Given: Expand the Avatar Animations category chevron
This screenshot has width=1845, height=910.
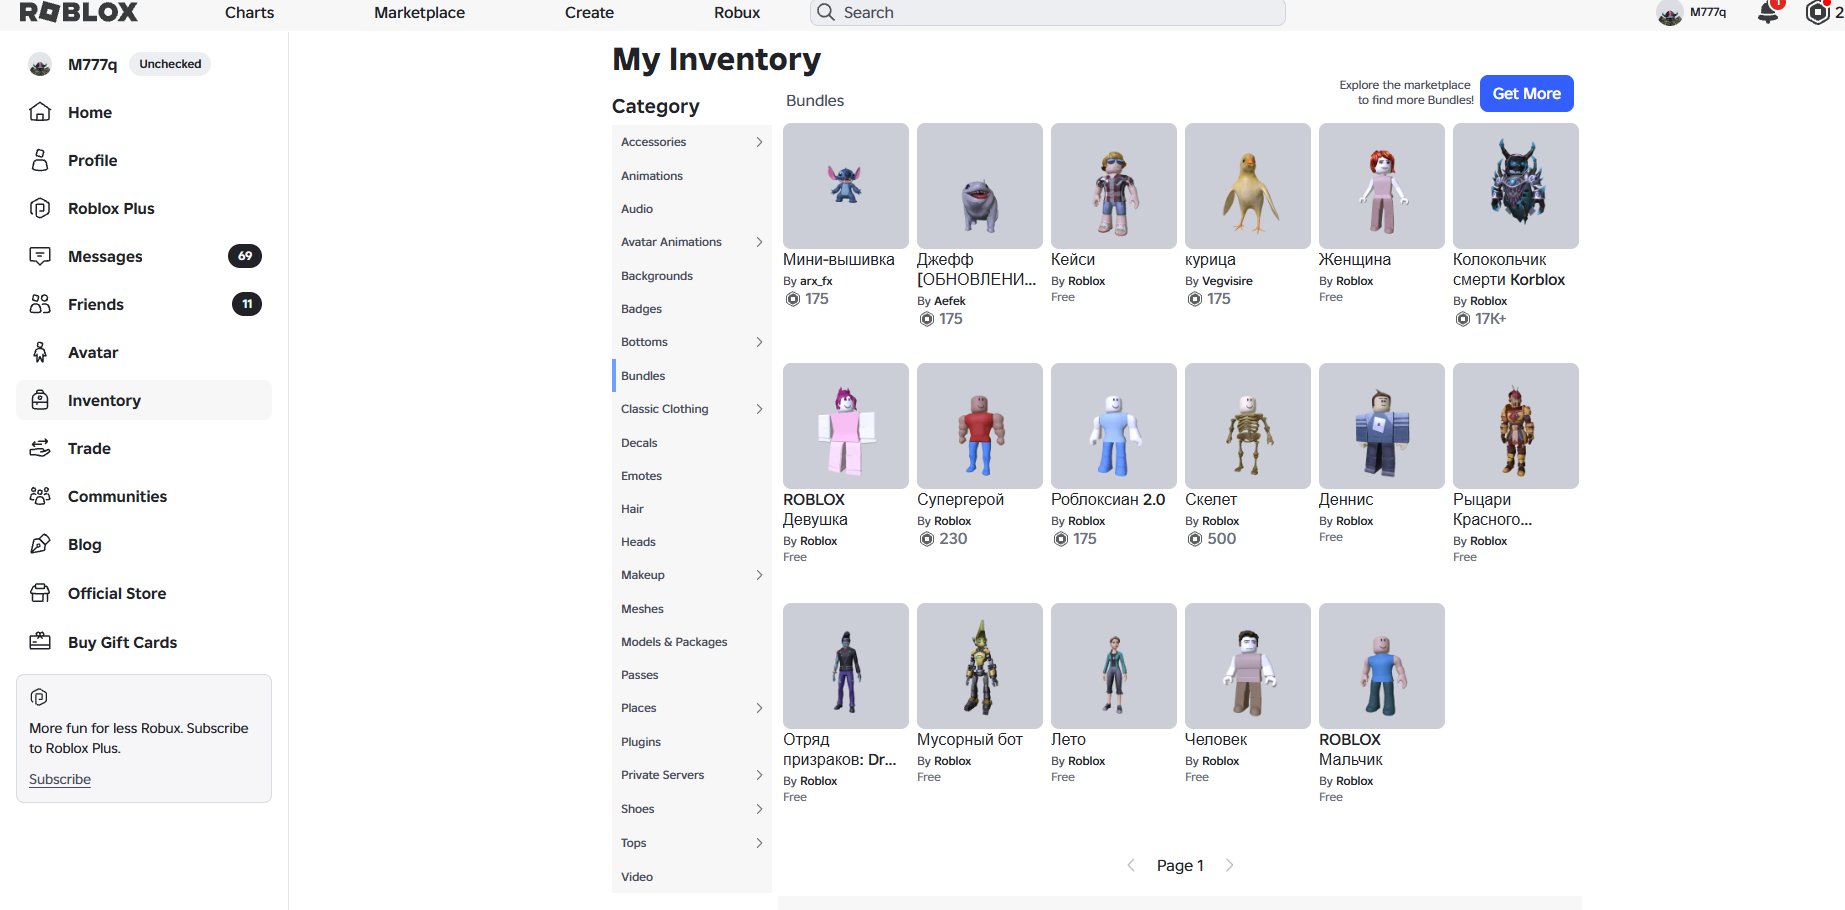Looking at the screenshot, I should tap(759, 242).
